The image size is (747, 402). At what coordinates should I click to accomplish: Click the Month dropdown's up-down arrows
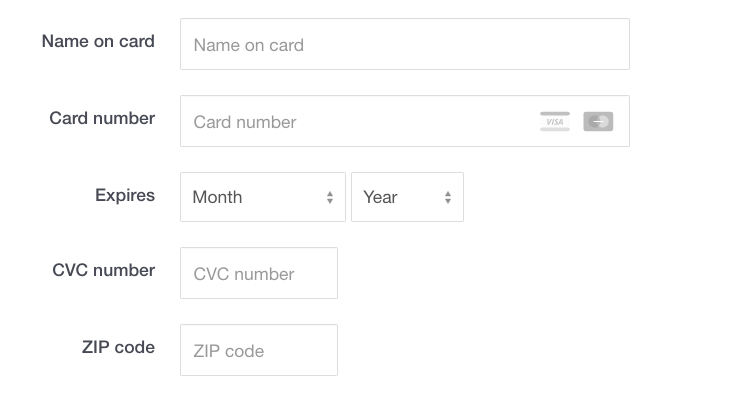click(330, 198)
